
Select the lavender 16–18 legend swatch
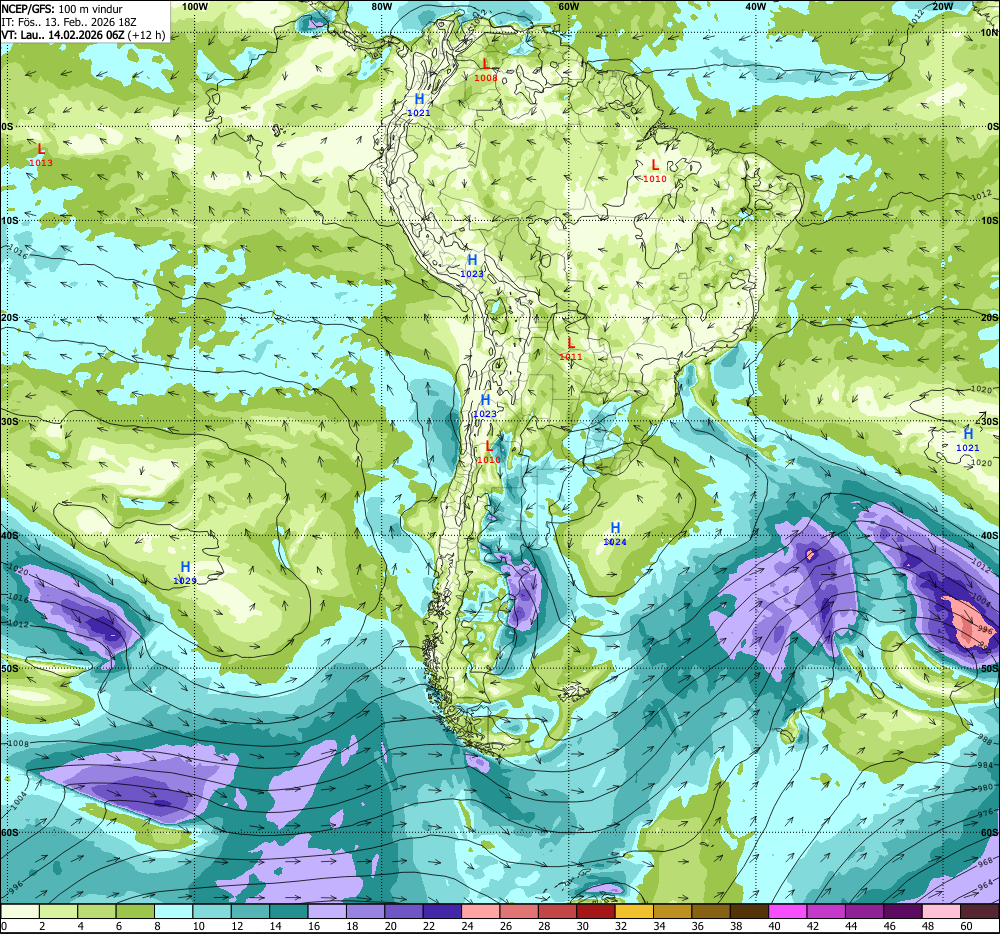tap(327, 911)
